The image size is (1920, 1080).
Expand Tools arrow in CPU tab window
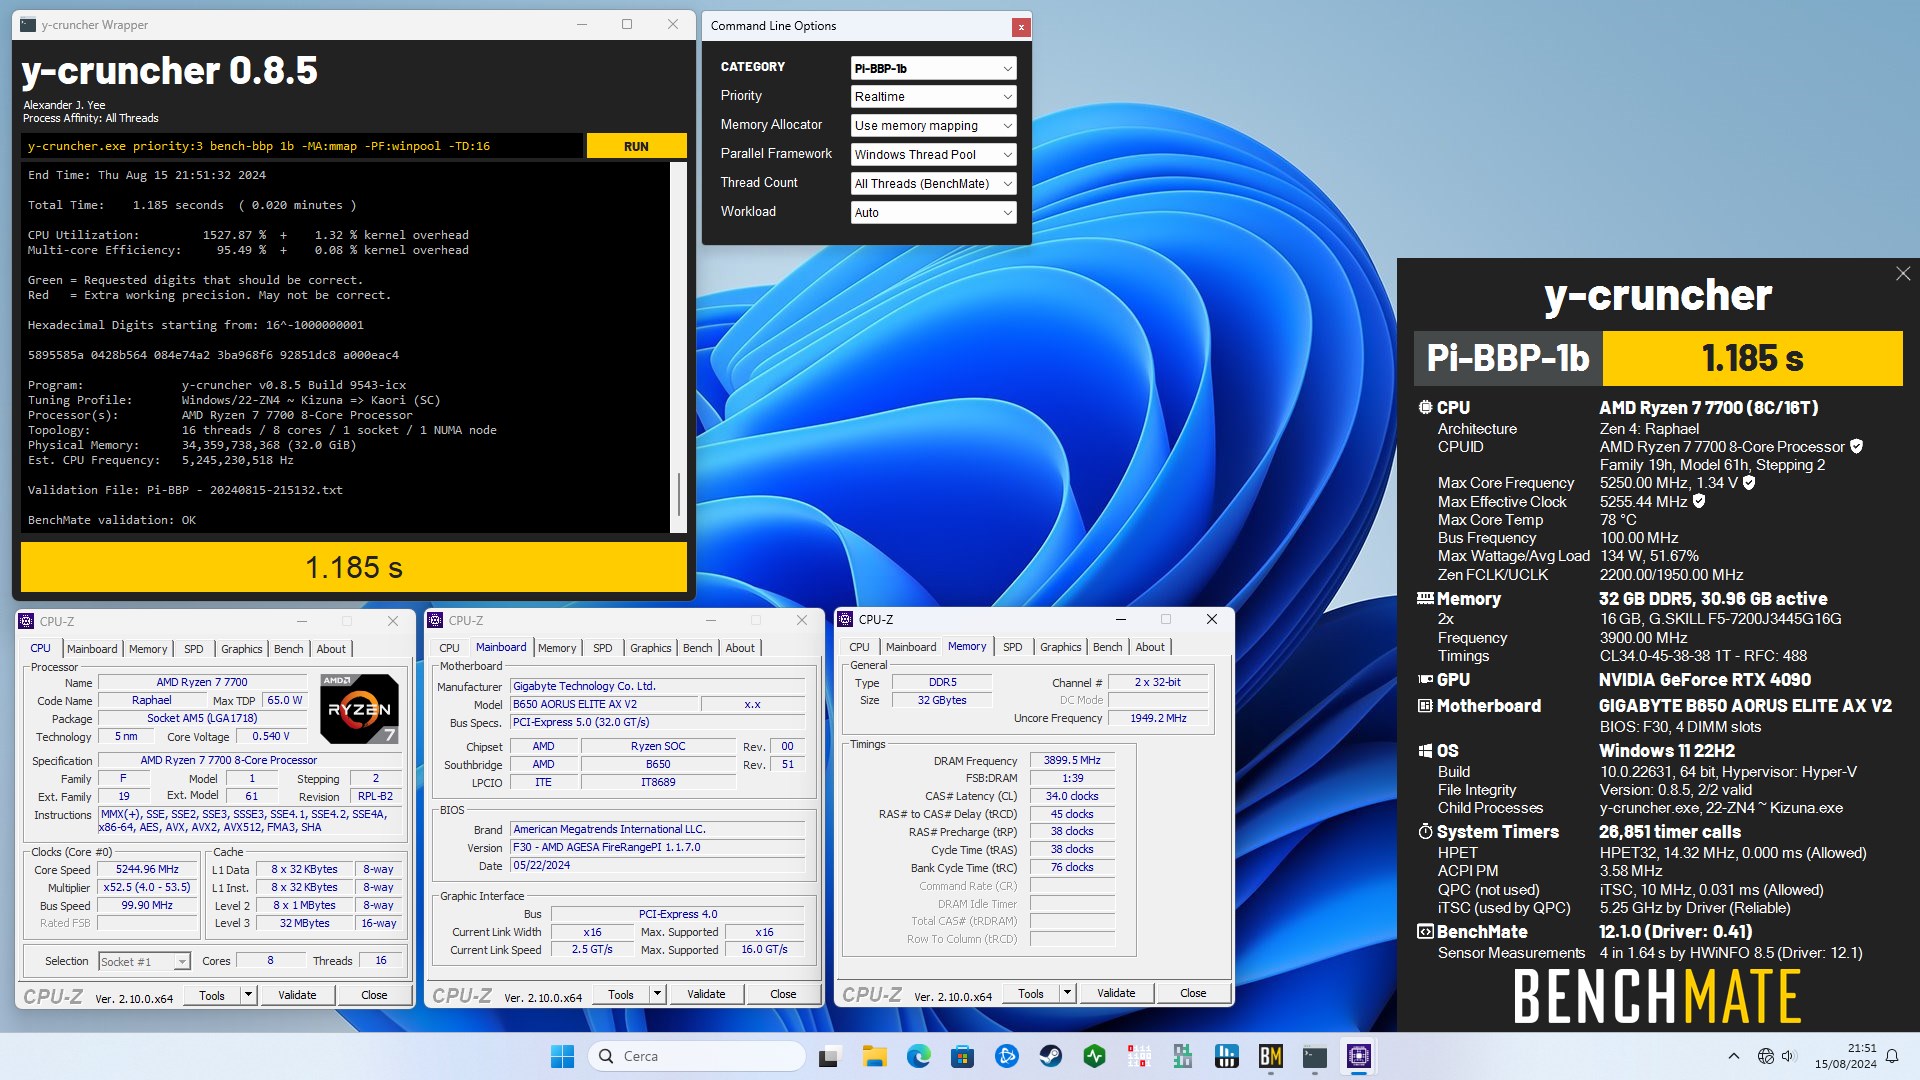[x=248, y=994]
